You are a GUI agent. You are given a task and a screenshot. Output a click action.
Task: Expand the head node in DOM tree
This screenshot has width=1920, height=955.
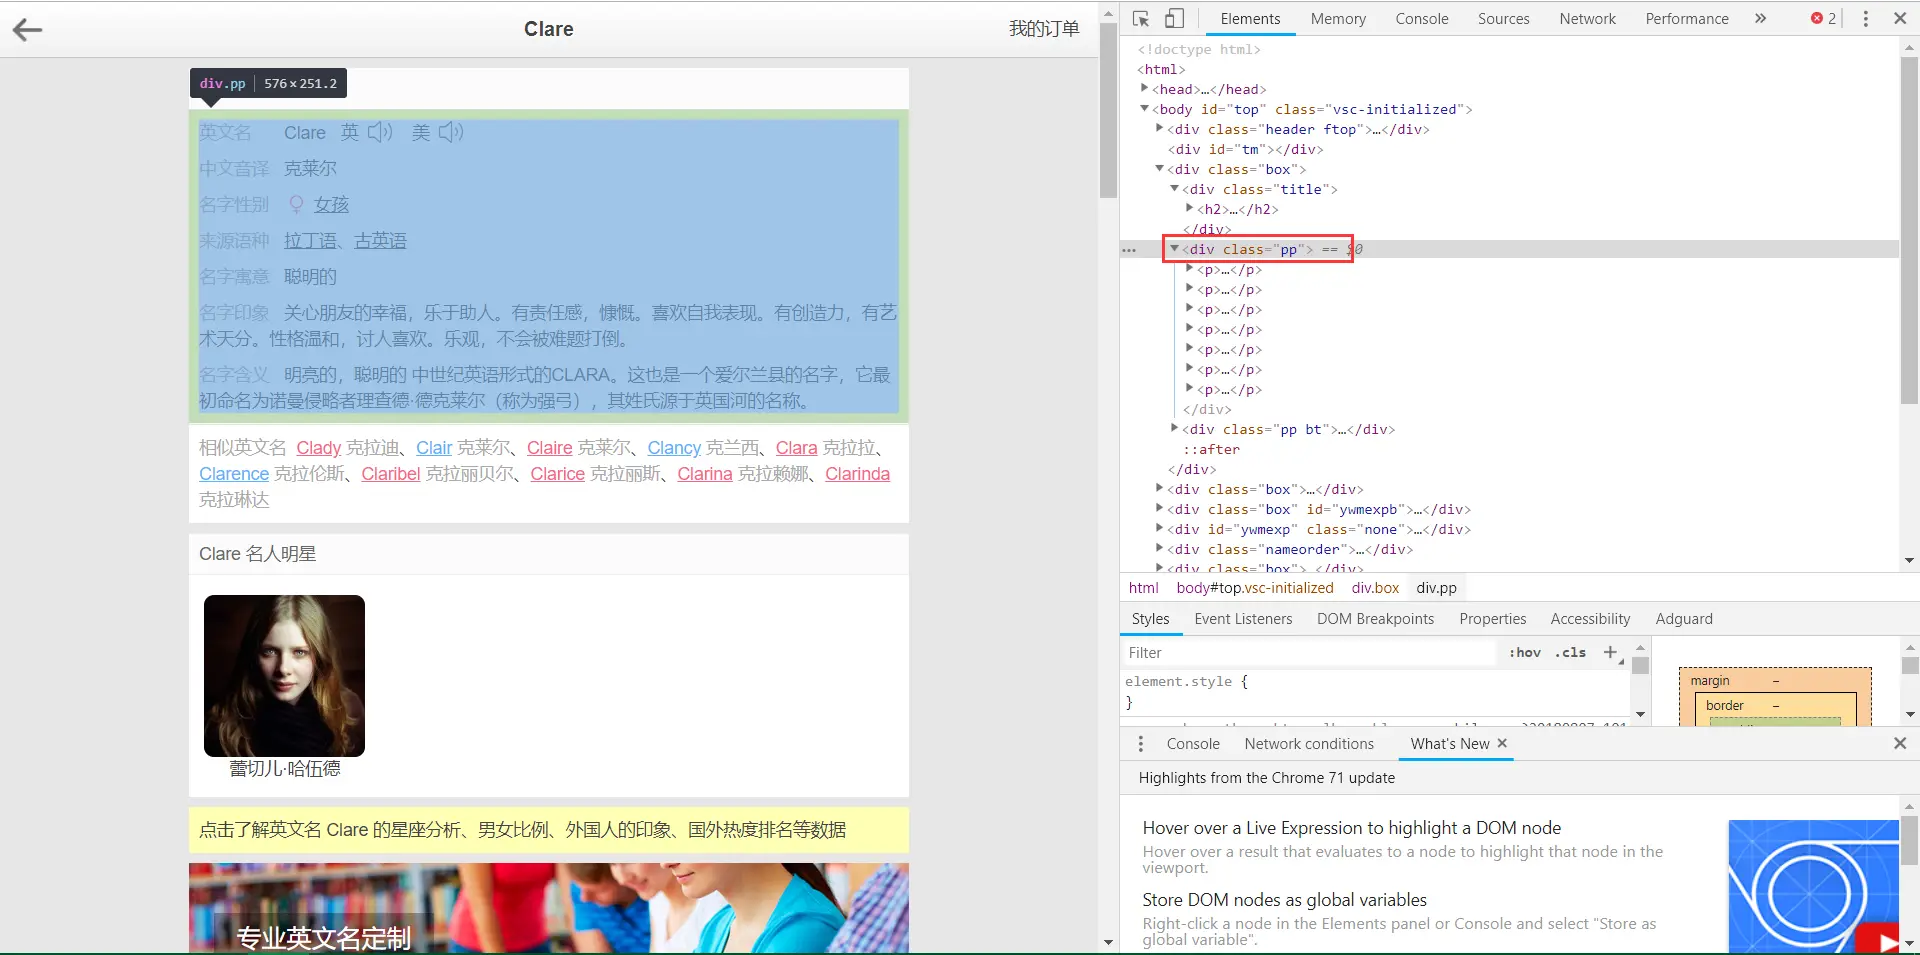coord(1145,88)
